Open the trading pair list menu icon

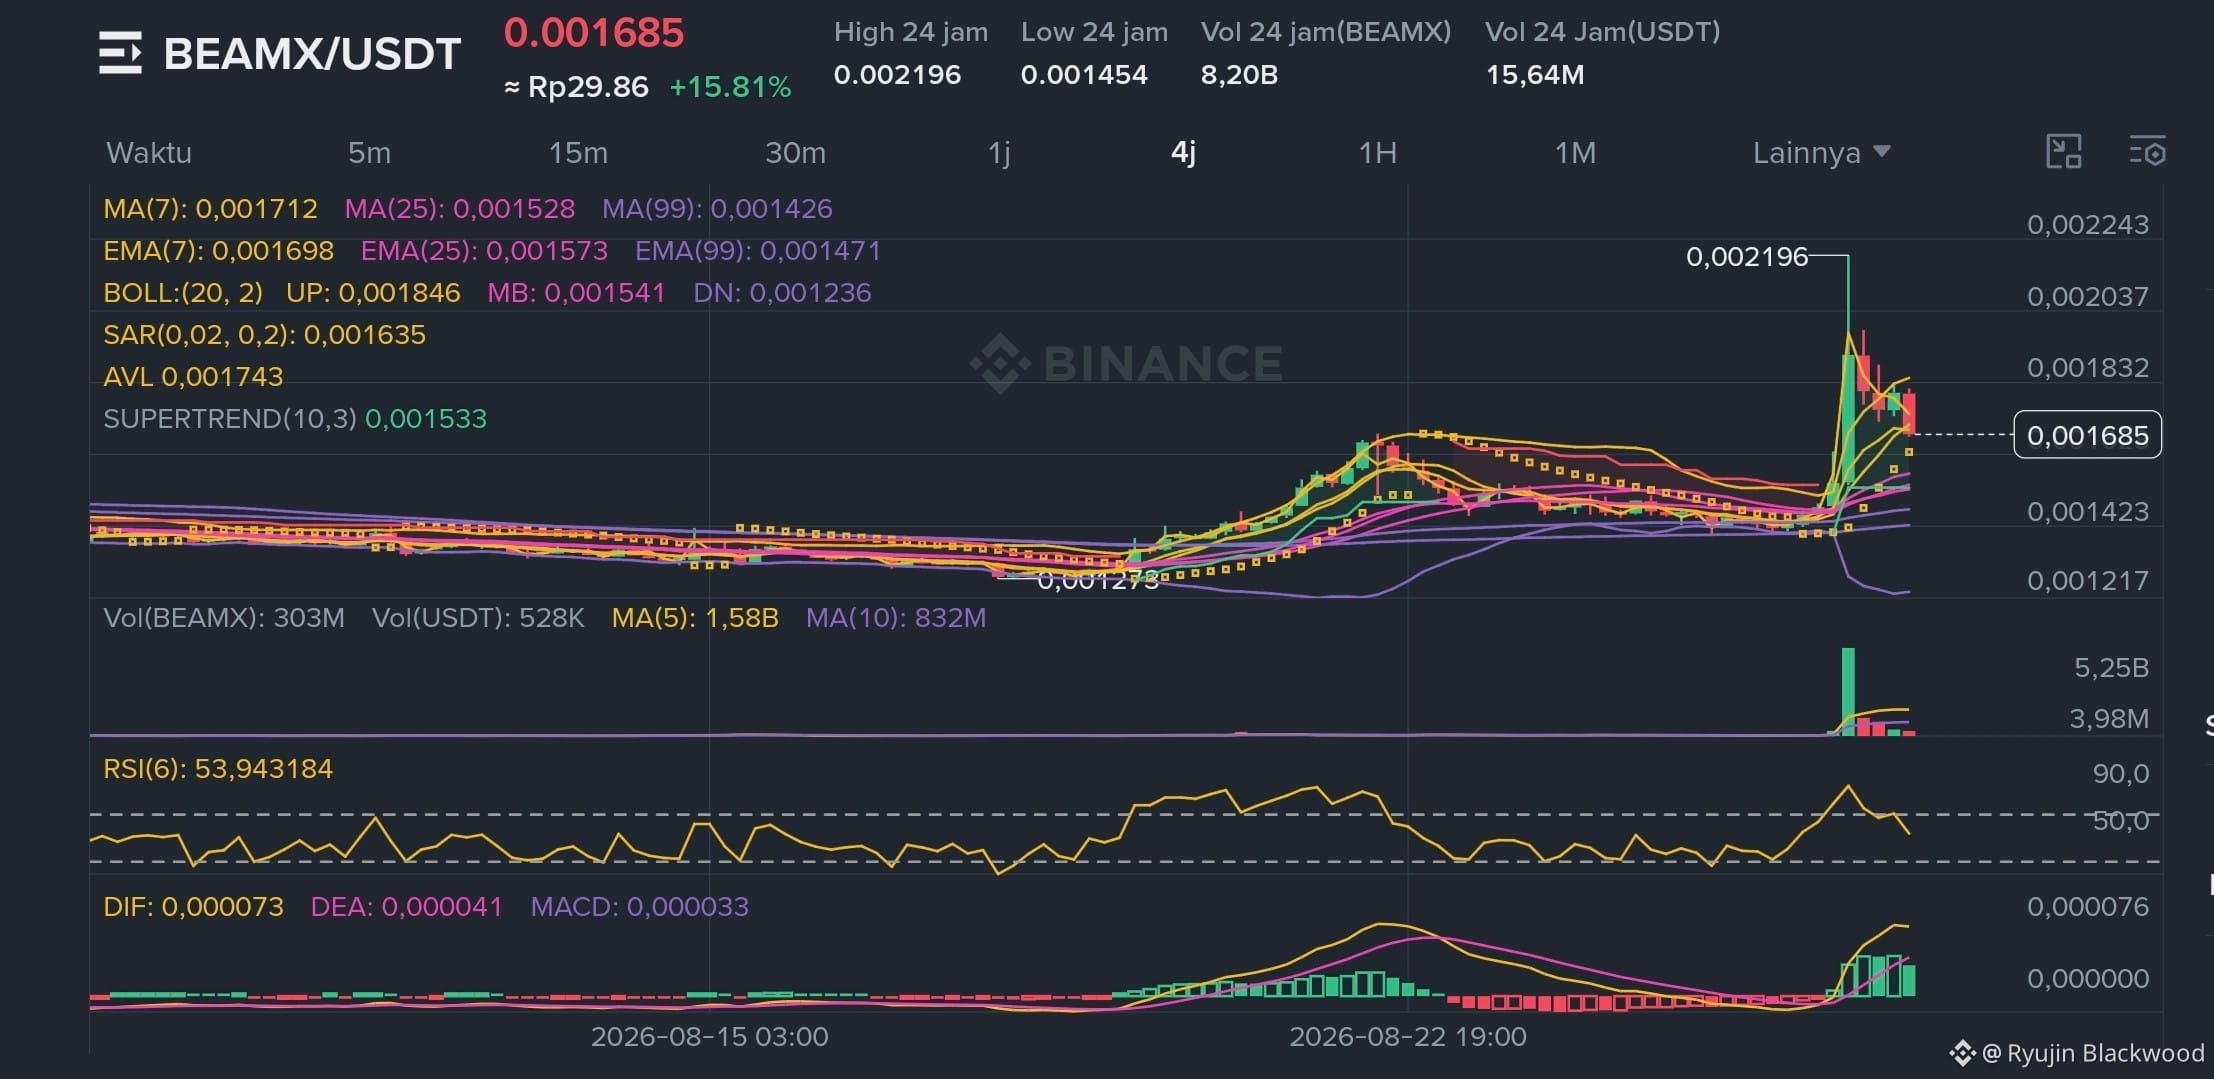click(120, 53)
